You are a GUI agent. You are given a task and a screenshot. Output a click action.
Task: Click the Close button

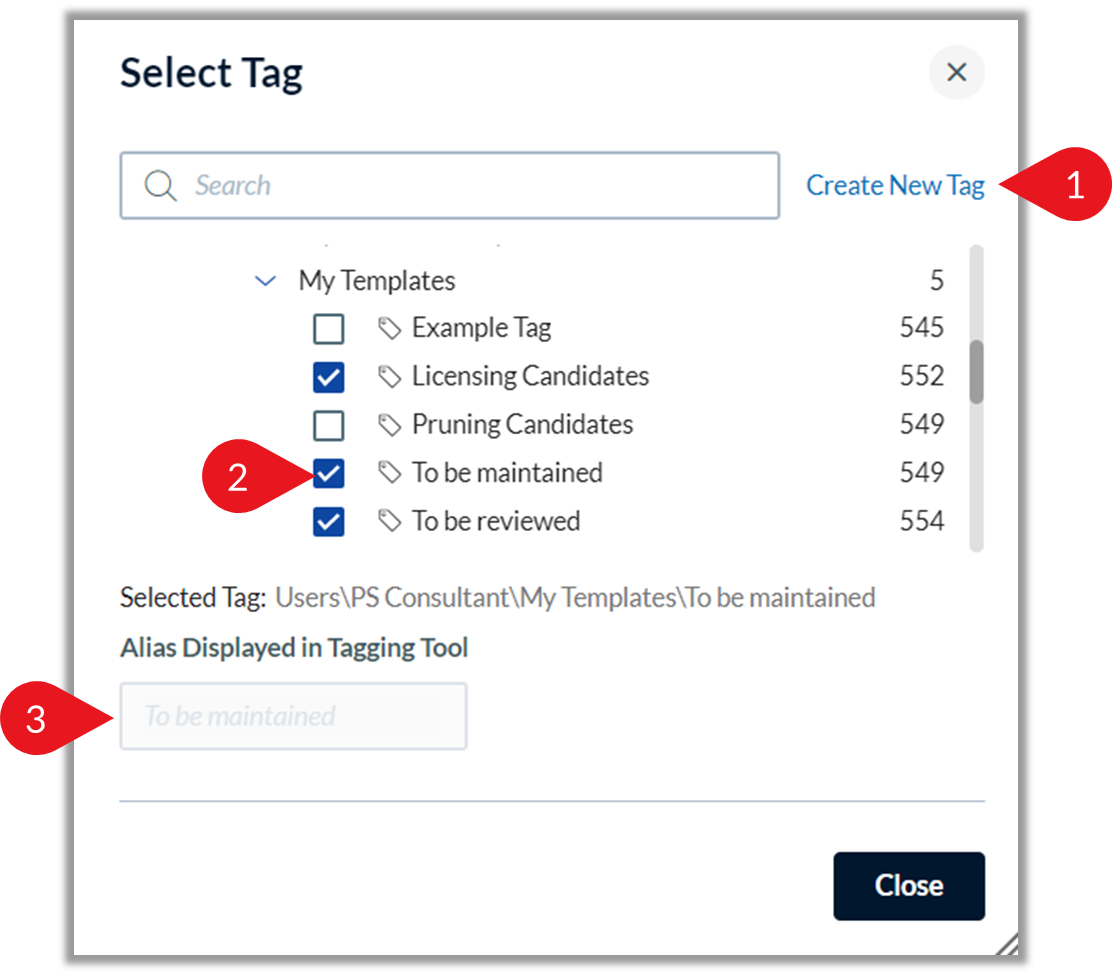pos(909,886)
